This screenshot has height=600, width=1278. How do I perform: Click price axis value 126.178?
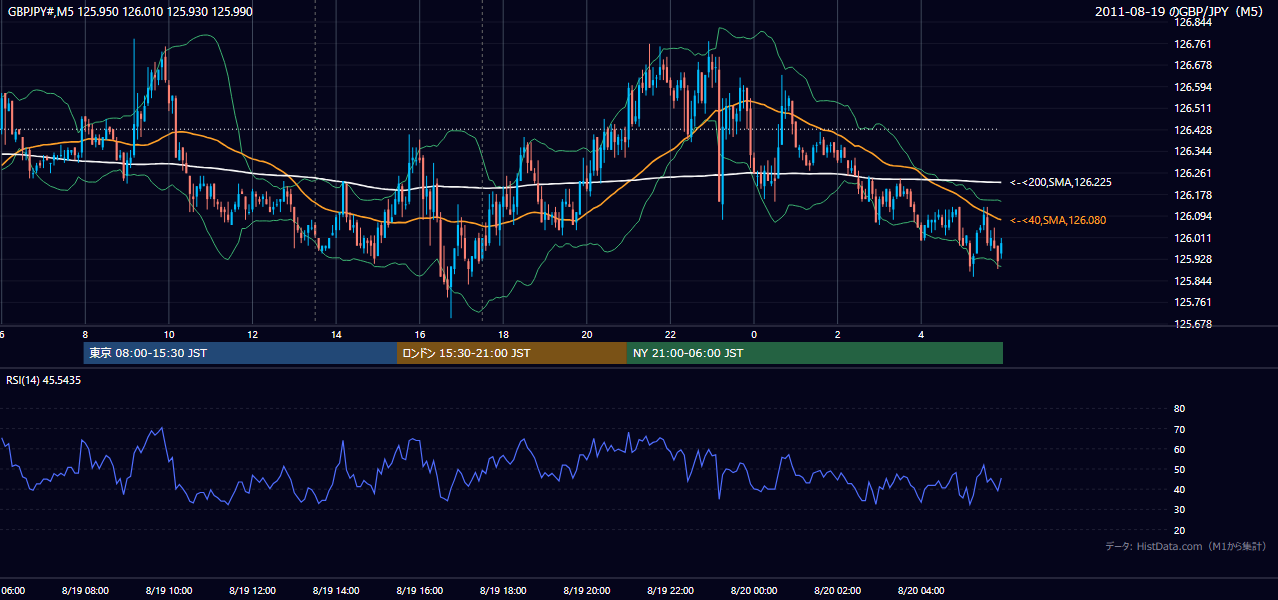pos(1193,195)
